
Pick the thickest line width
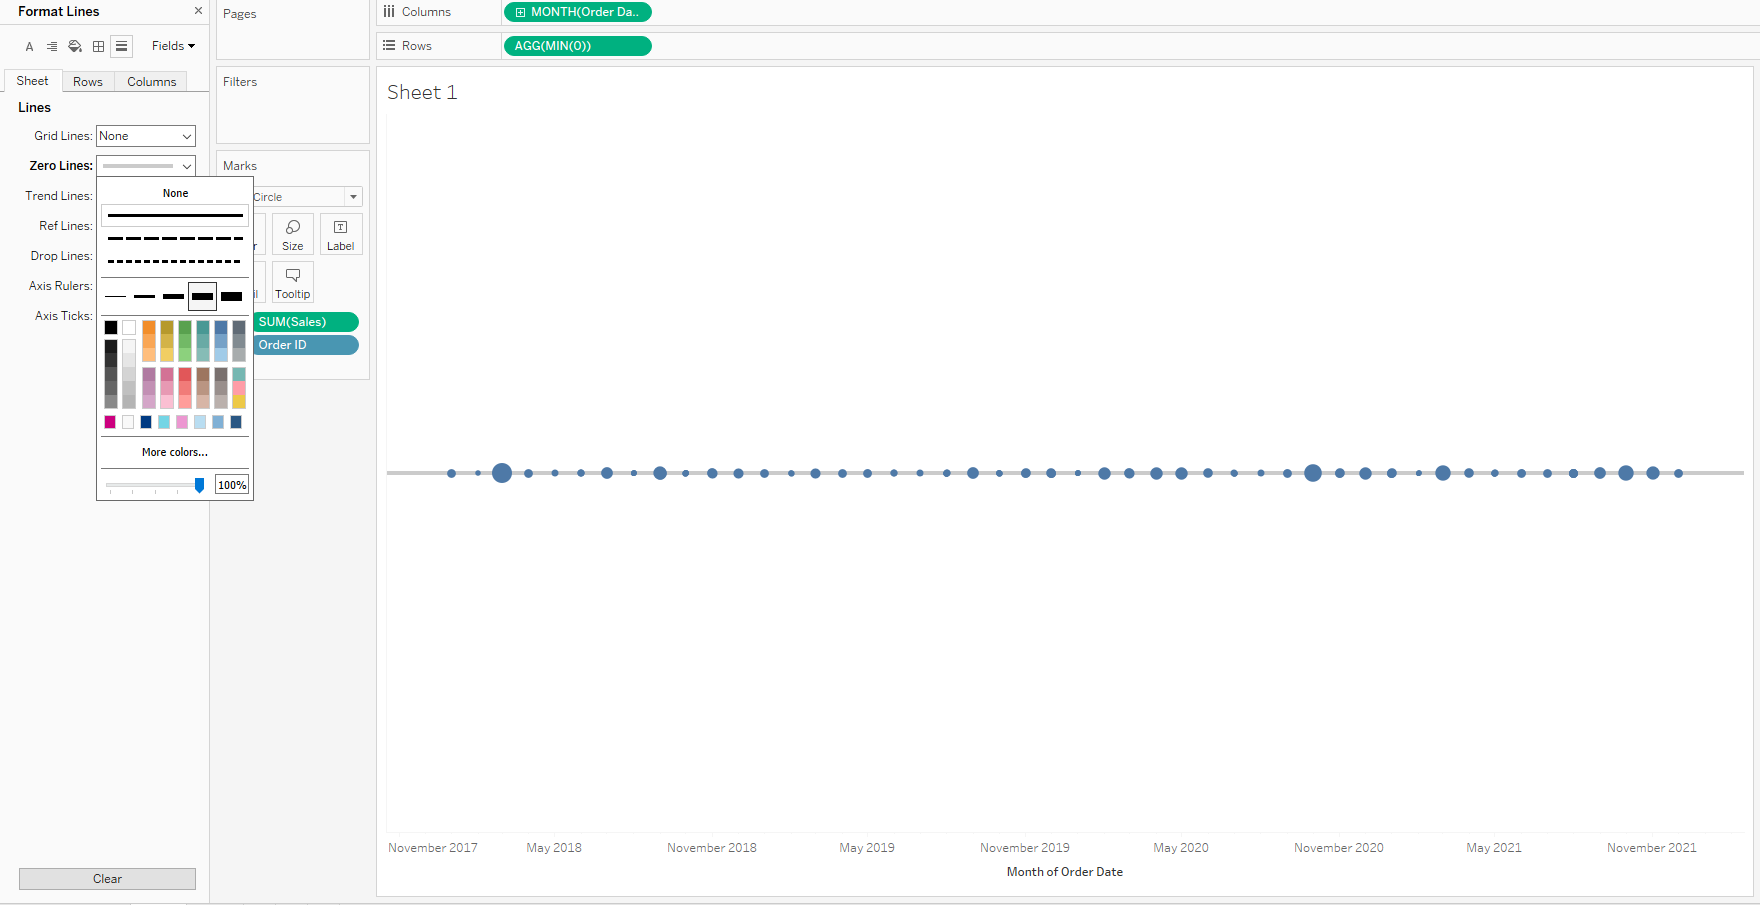coord(232,297)
